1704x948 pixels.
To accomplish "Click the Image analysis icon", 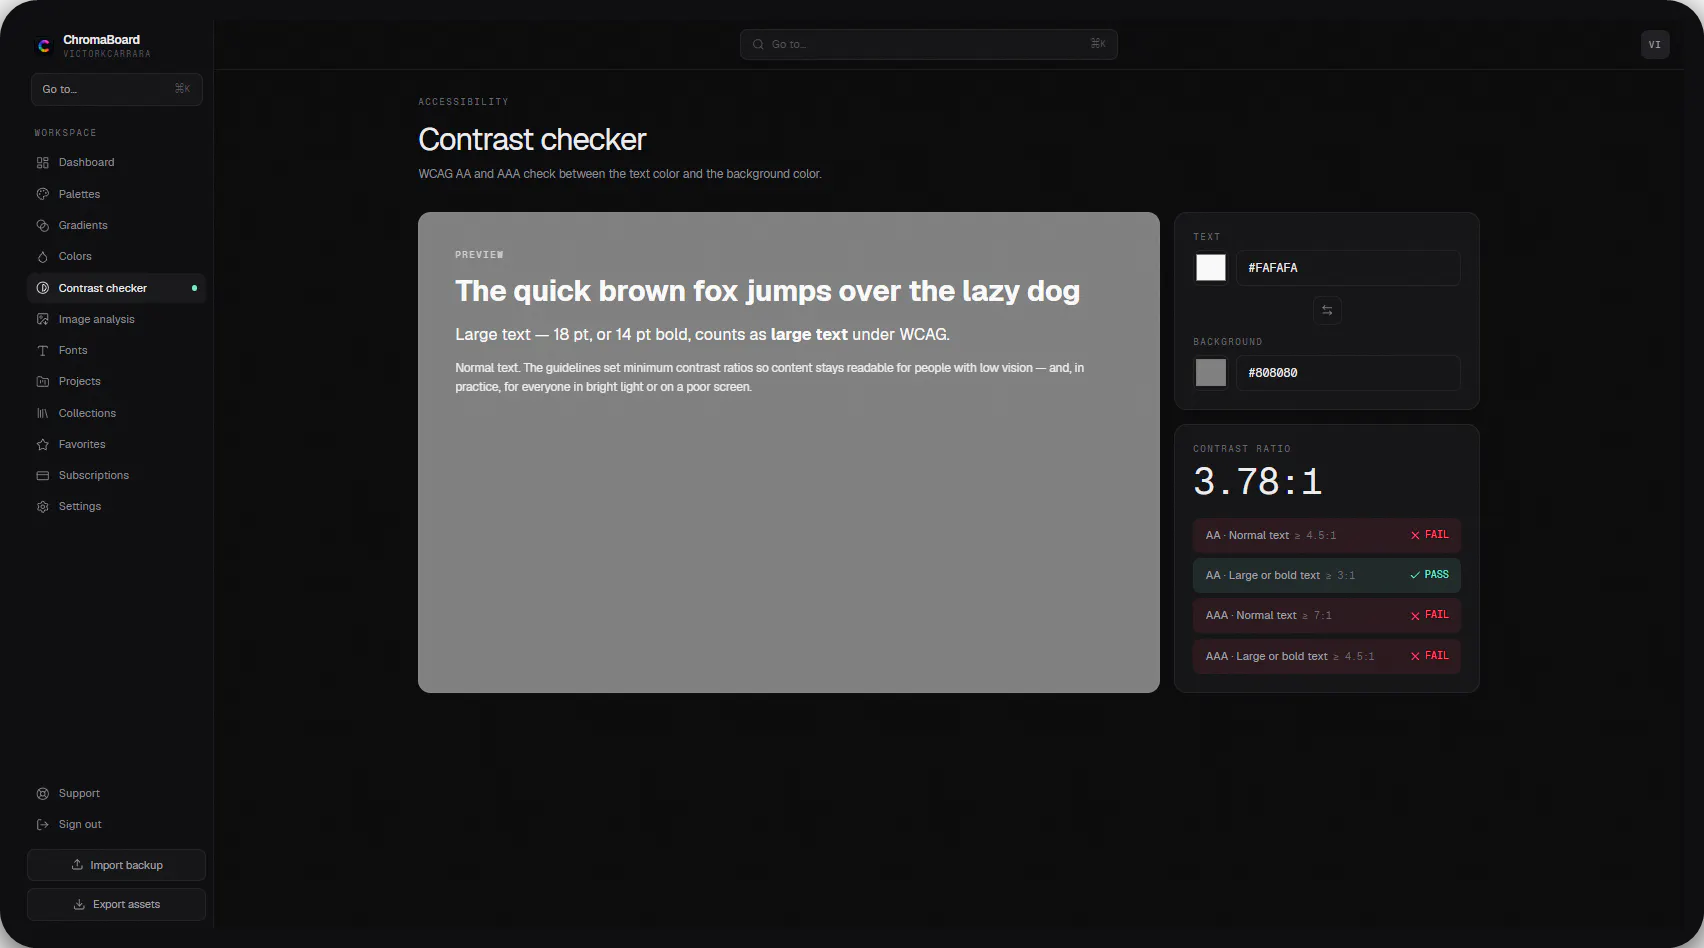I will click(42, 319).
